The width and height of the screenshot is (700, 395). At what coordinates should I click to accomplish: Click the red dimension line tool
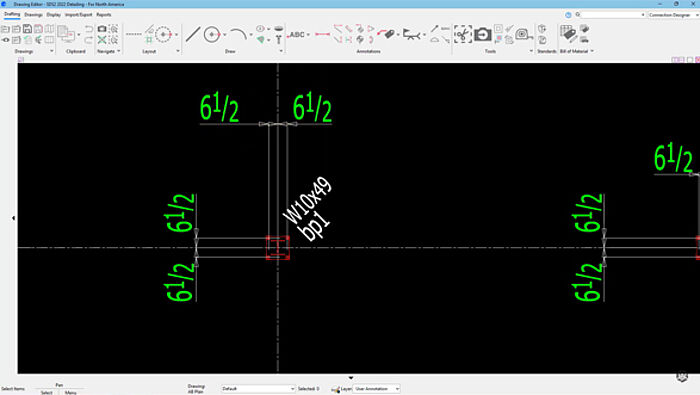[322, 34]
